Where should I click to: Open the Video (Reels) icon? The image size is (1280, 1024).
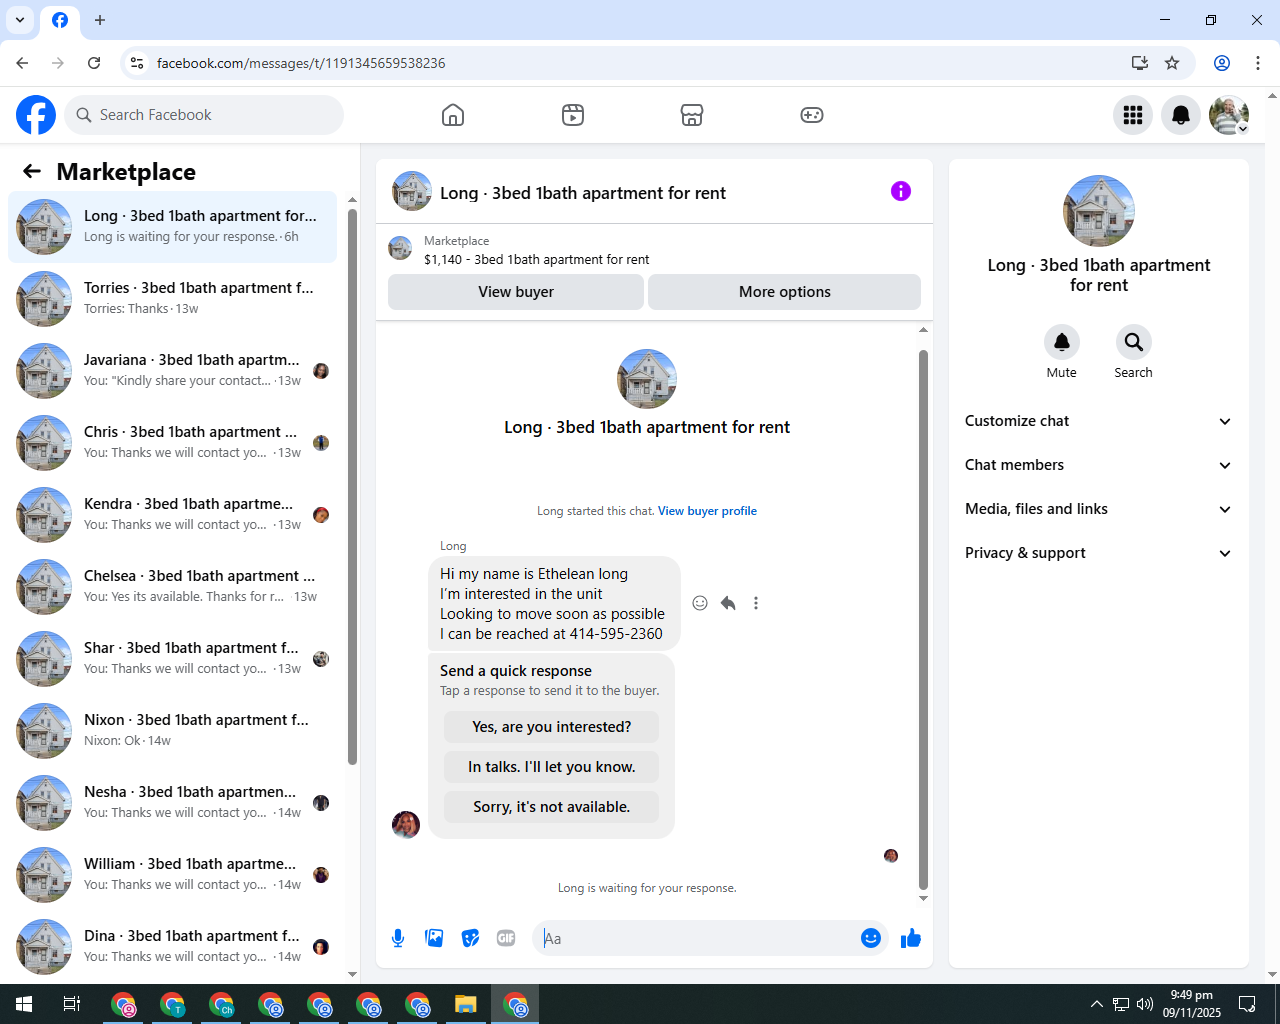tap(573, 115)
